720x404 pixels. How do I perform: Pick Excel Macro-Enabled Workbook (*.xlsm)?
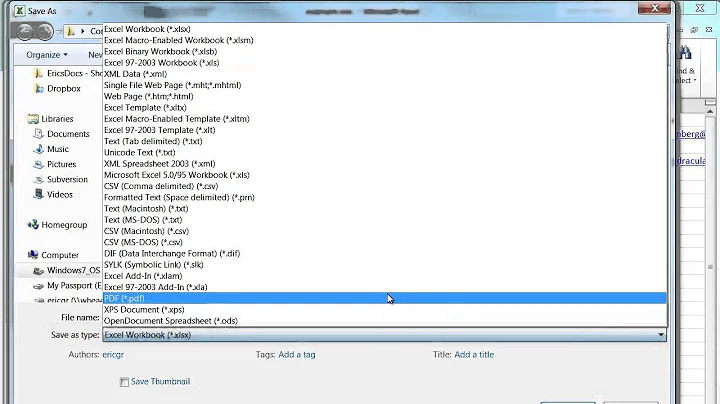click(385, 40)
